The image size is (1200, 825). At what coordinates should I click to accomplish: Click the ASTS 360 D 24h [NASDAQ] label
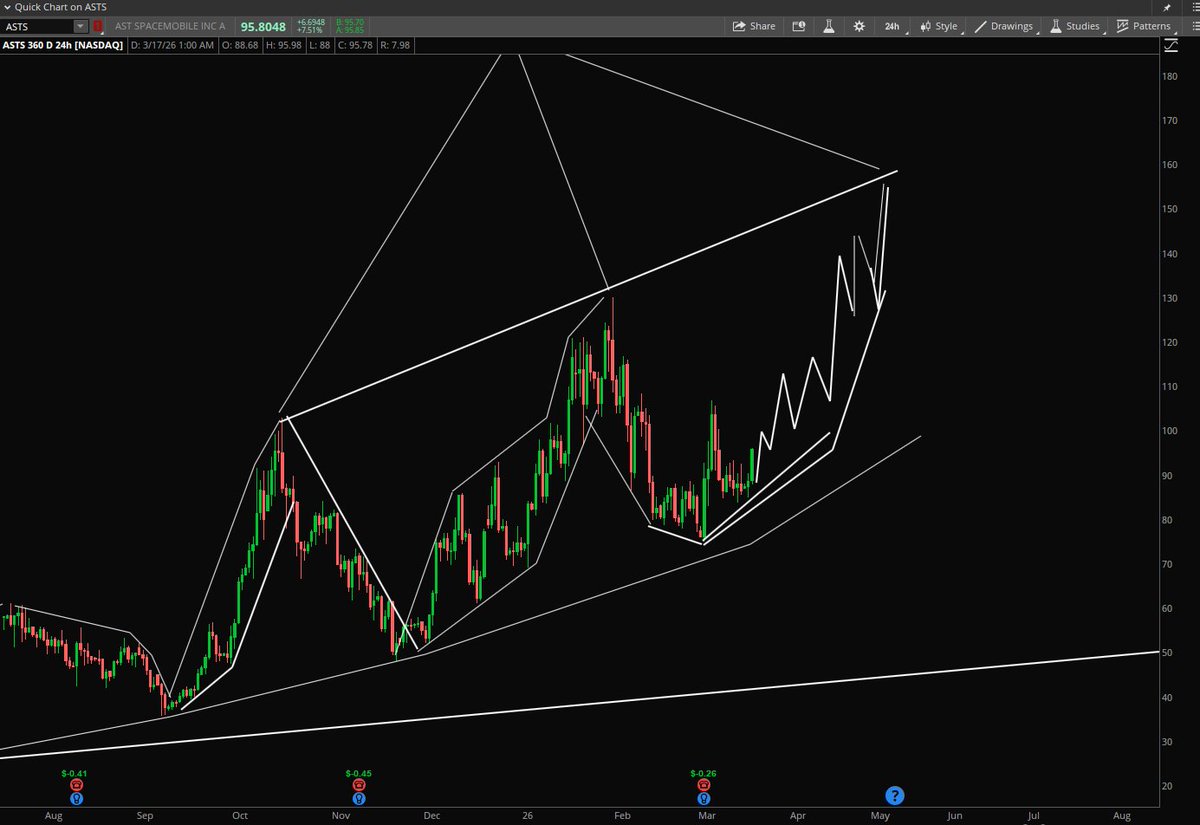(x=61, y=44)
